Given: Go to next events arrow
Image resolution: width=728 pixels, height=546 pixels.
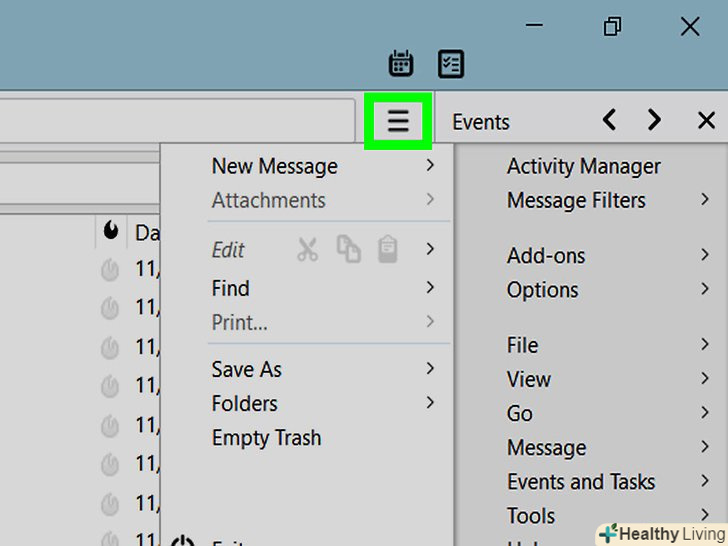Looking at the screenshot, I should (x=654, y=120).
